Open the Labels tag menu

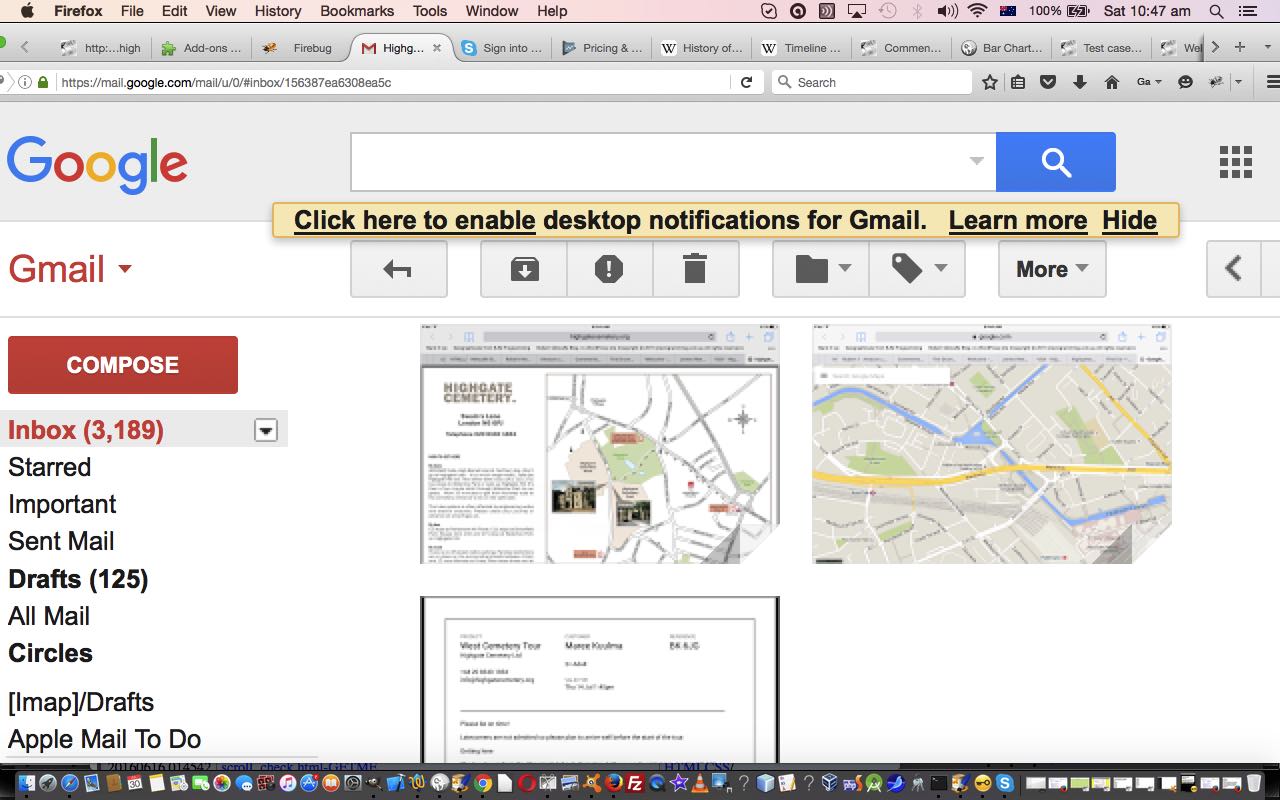coord(917,269)
